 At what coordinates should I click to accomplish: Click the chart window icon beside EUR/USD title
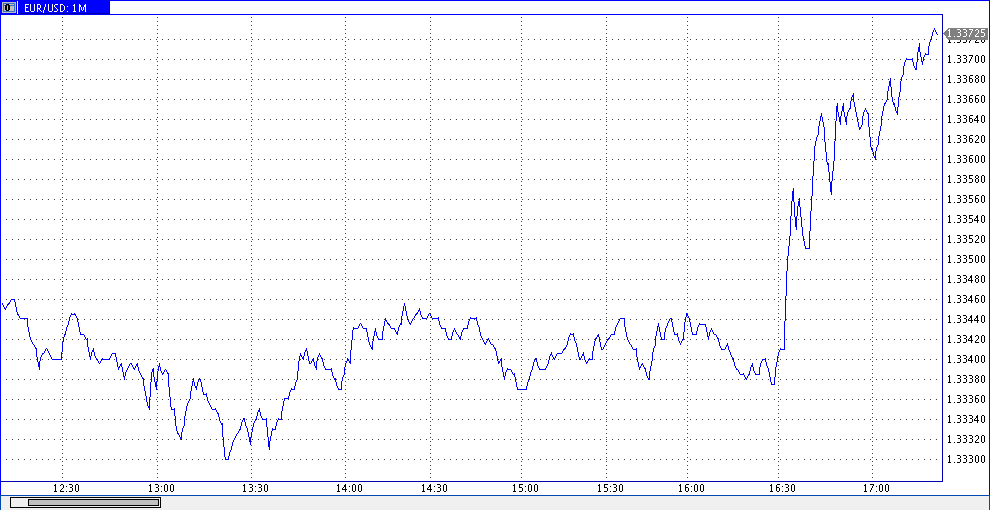(x=9, y=8)
